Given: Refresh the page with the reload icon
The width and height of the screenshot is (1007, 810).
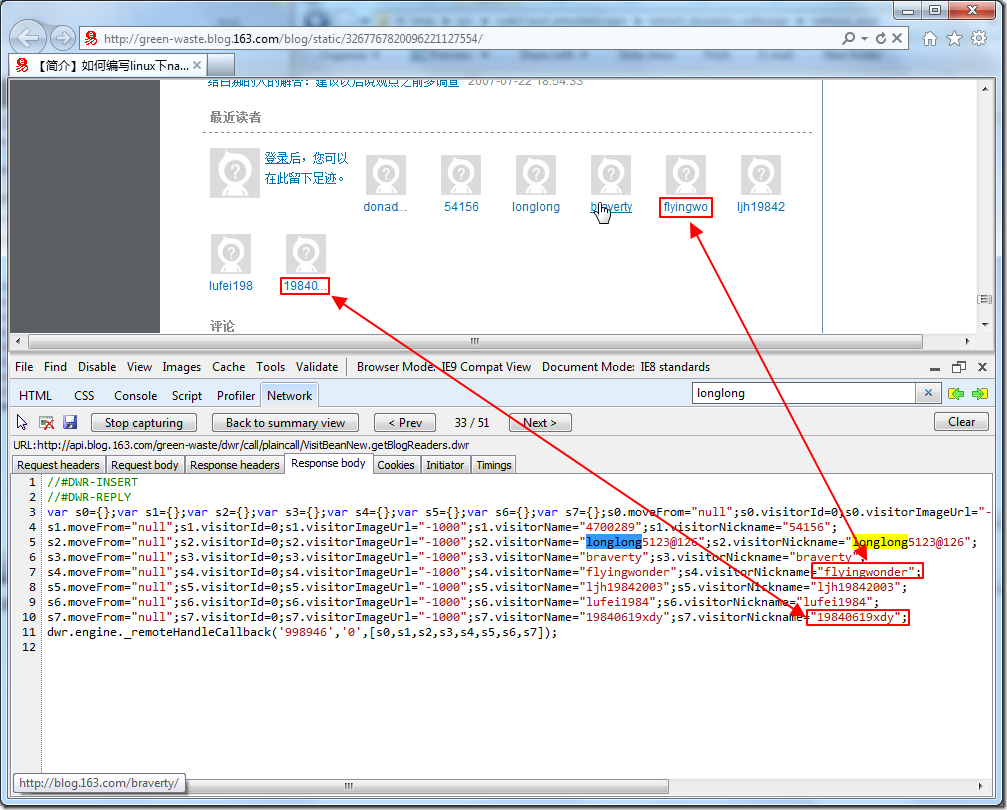Looking at the screenshot, I should pyautogui.click(x=880, y=39).
